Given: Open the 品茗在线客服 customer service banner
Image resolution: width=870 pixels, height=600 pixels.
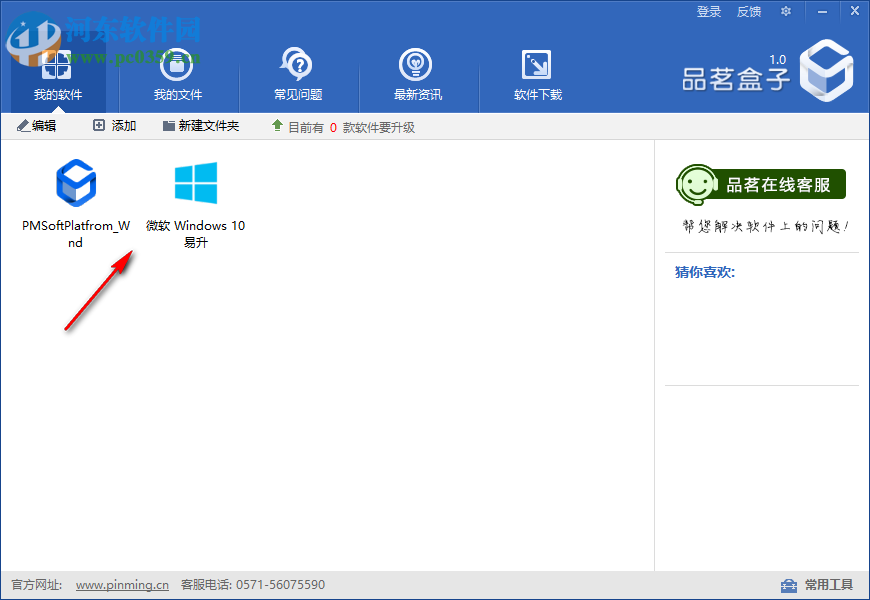Looking at the screenshot, I should 762,184.
